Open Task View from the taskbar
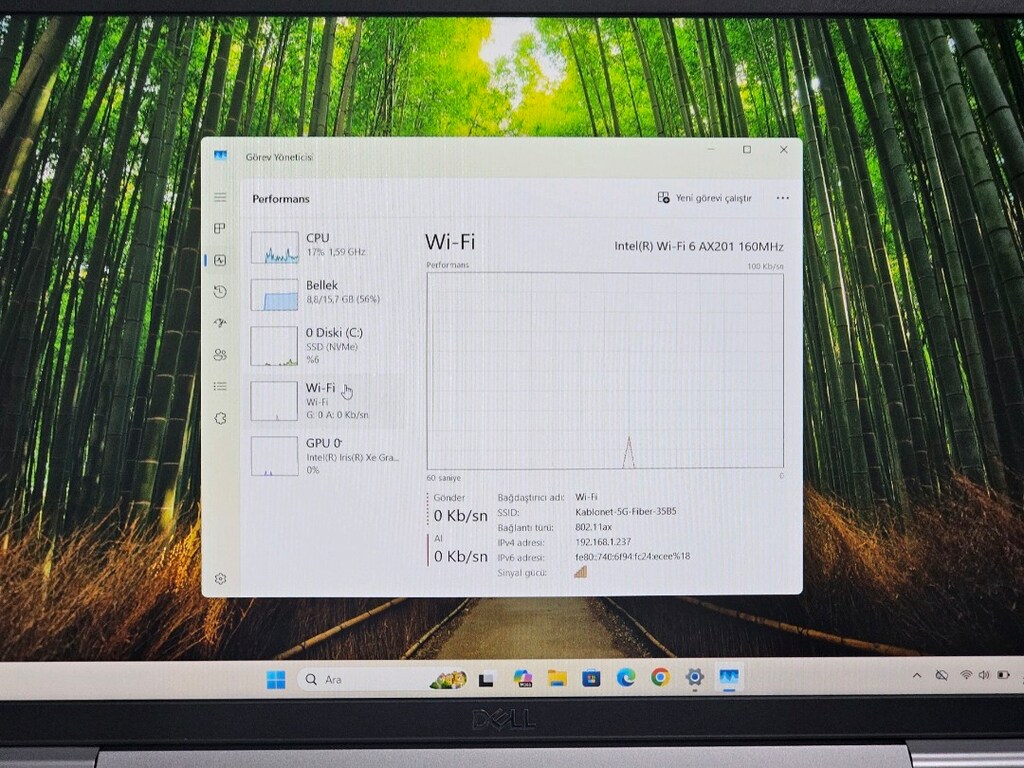The width and height of the screenshot is (1024, 768). (486, 680)
